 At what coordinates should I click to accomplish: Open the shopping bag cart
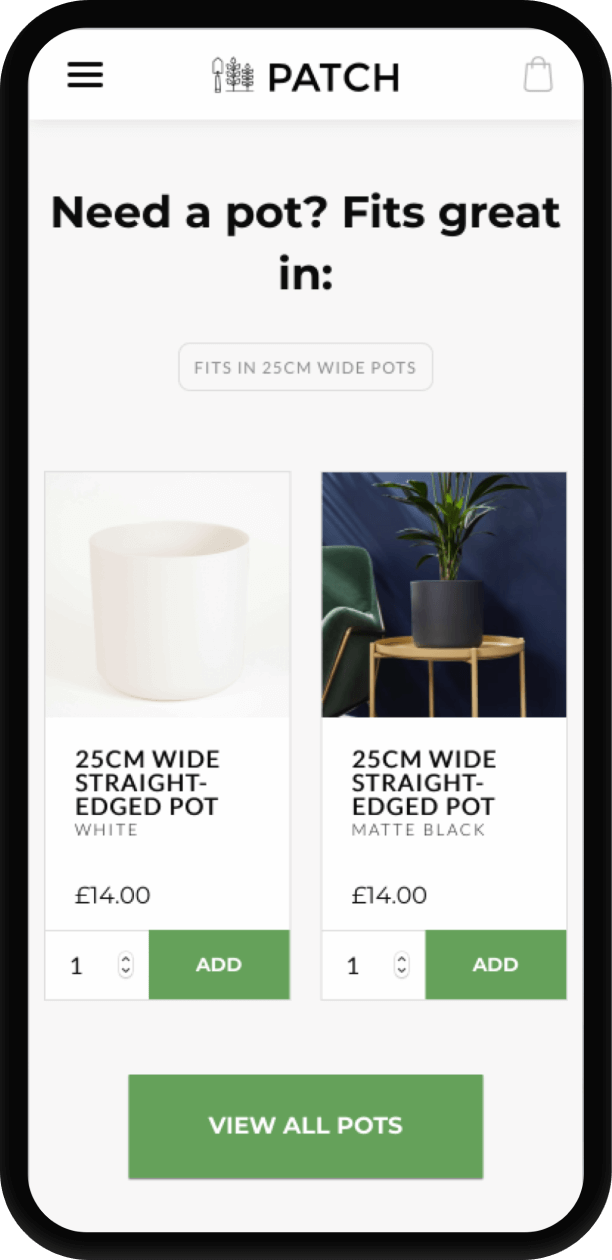point(538,74)
